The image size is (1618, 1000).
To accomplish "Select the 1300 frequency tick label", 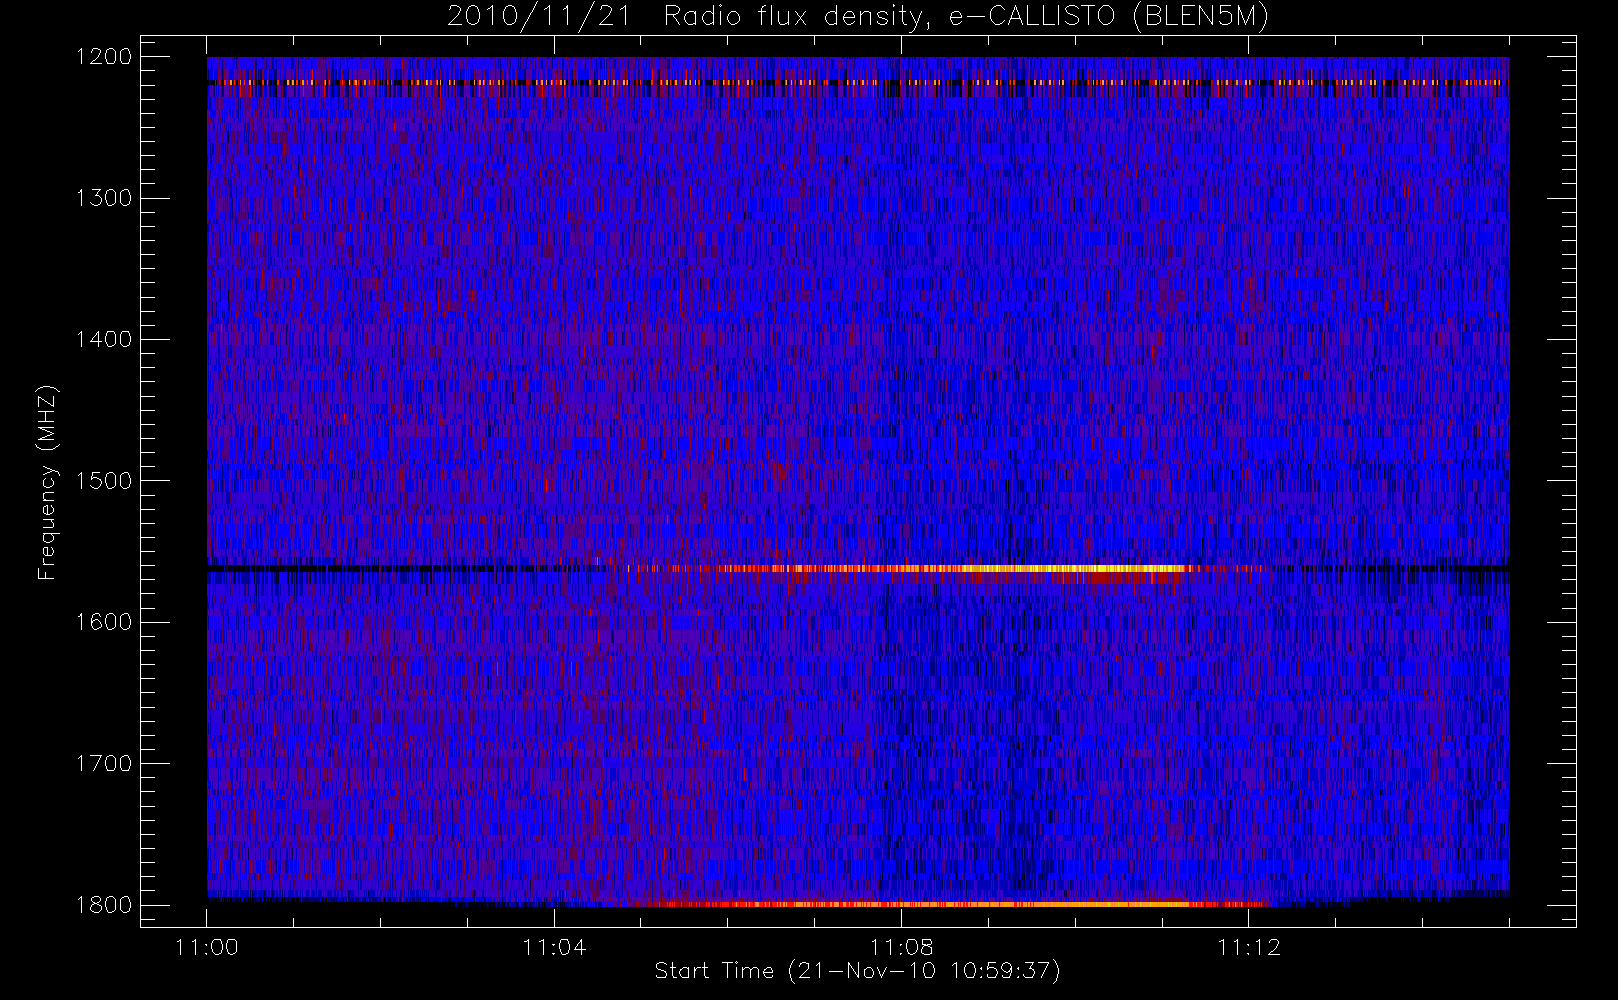I will click(104, 198).
